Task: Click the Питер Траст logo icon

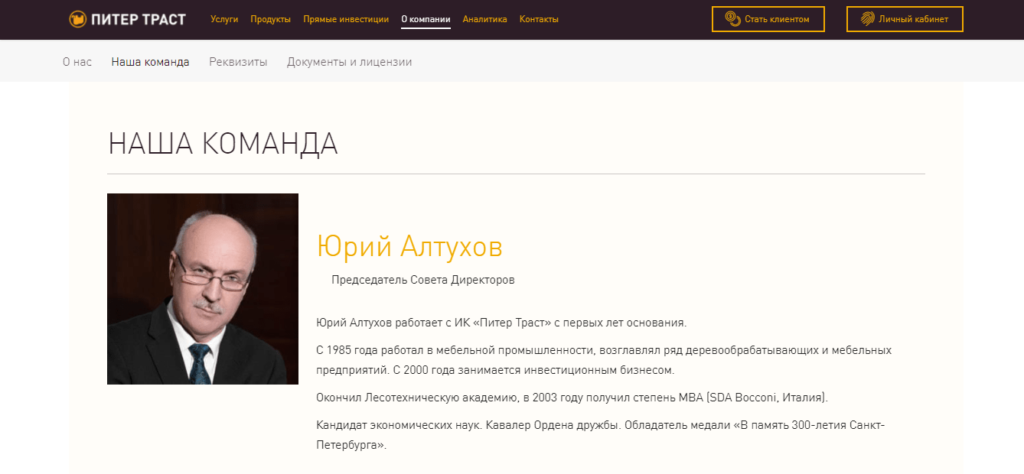Action: point(78,20)
